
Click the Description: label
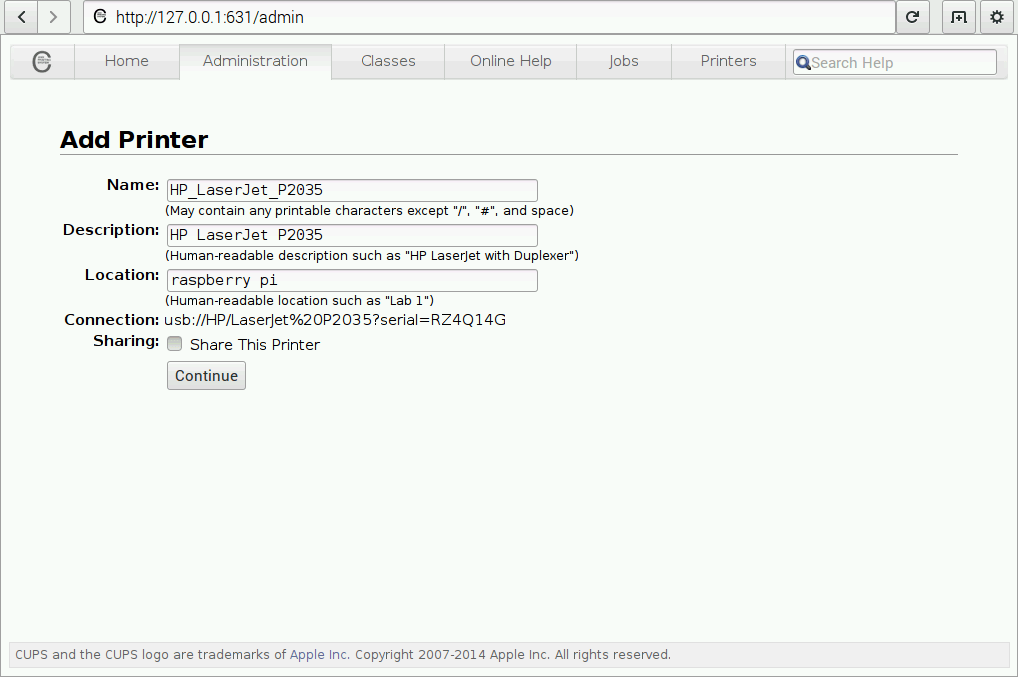[111, 230]
